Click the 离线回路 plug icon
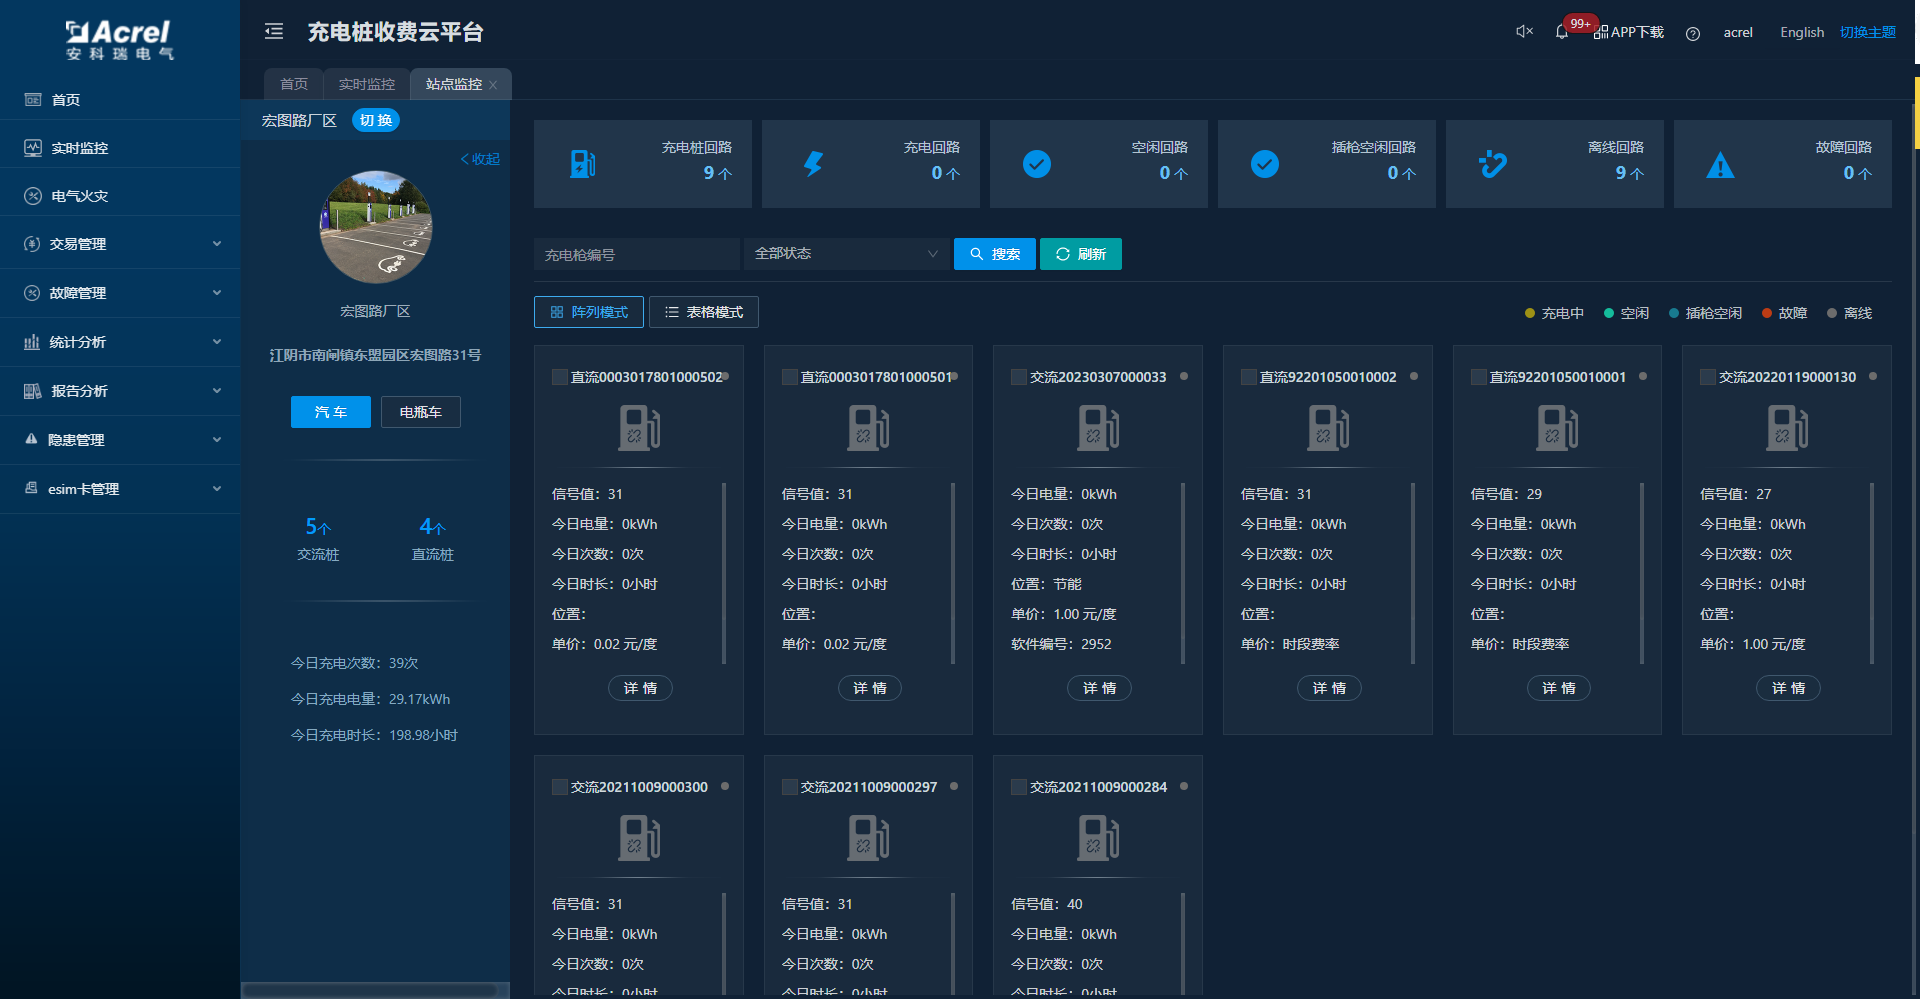Screen dimensions: 1920x999 click(1493, 164)
